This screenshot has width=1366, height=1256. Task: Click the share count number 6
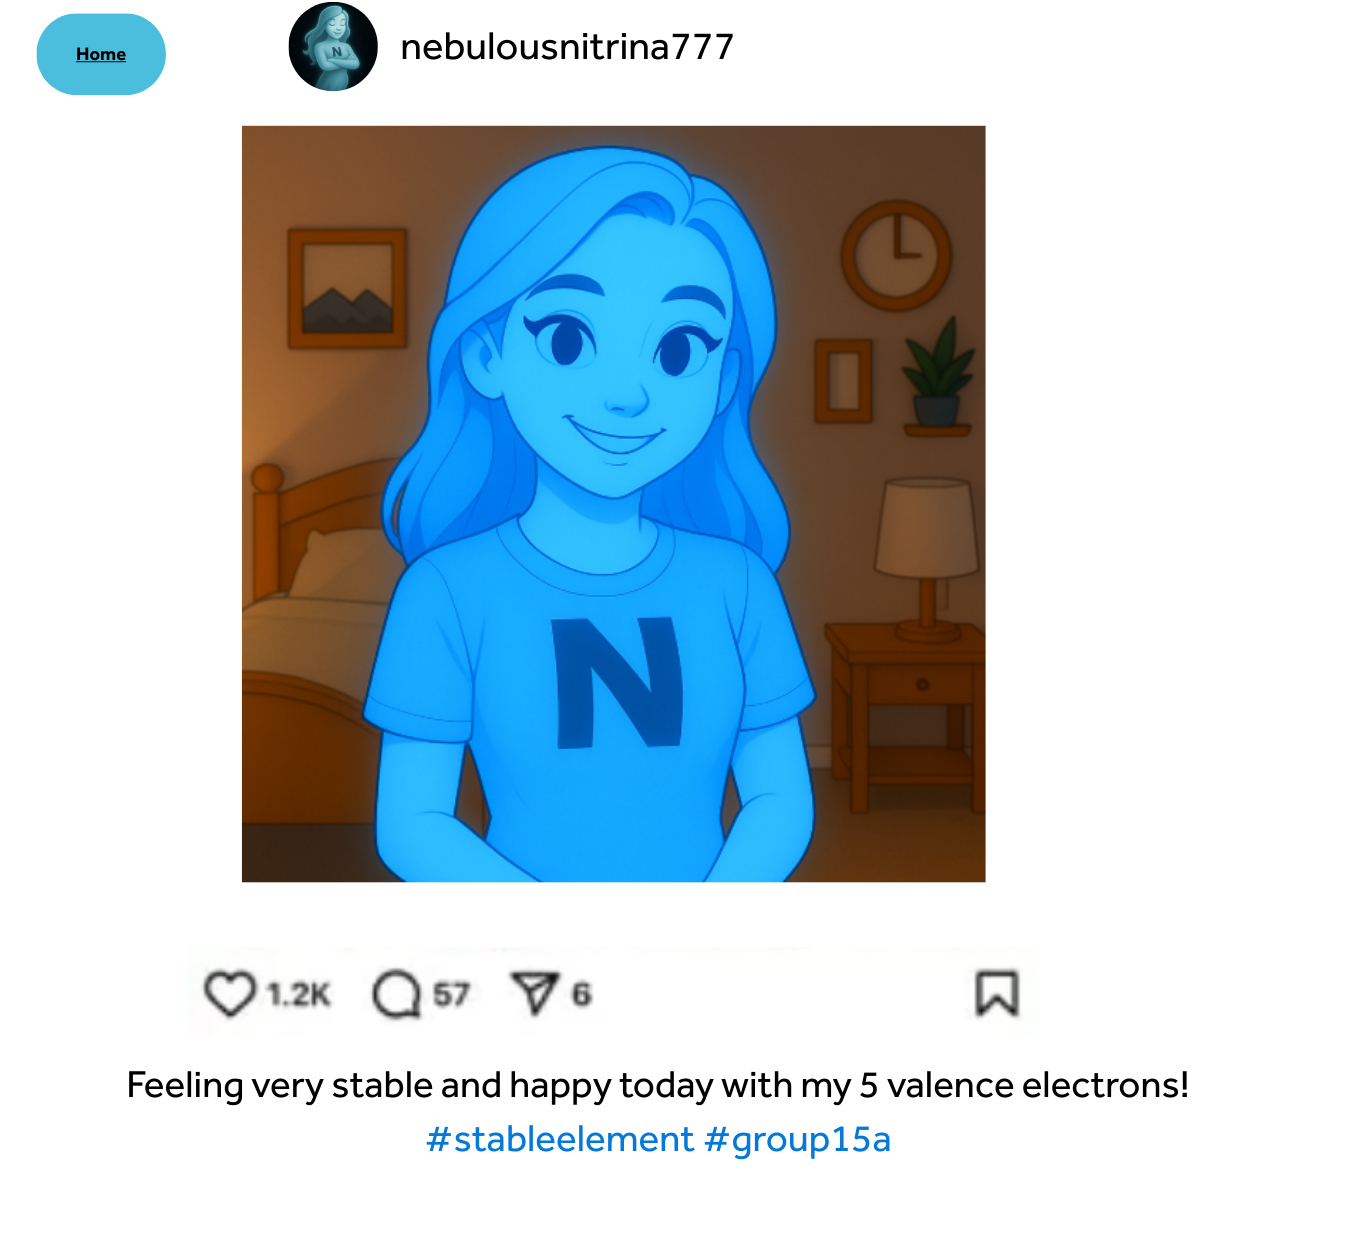pyautogui.click(x=581, y=994)
